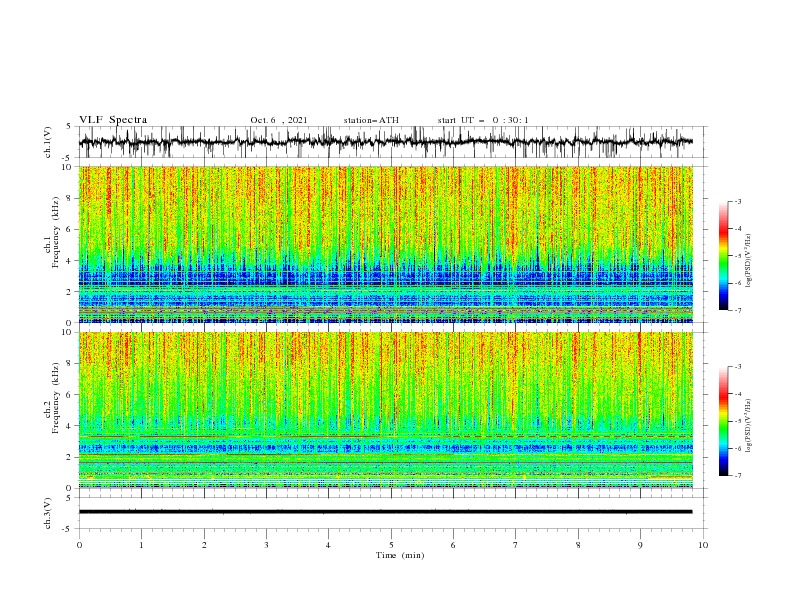
Task: Click time axis tick label "1"
Action: click(141, 545)
